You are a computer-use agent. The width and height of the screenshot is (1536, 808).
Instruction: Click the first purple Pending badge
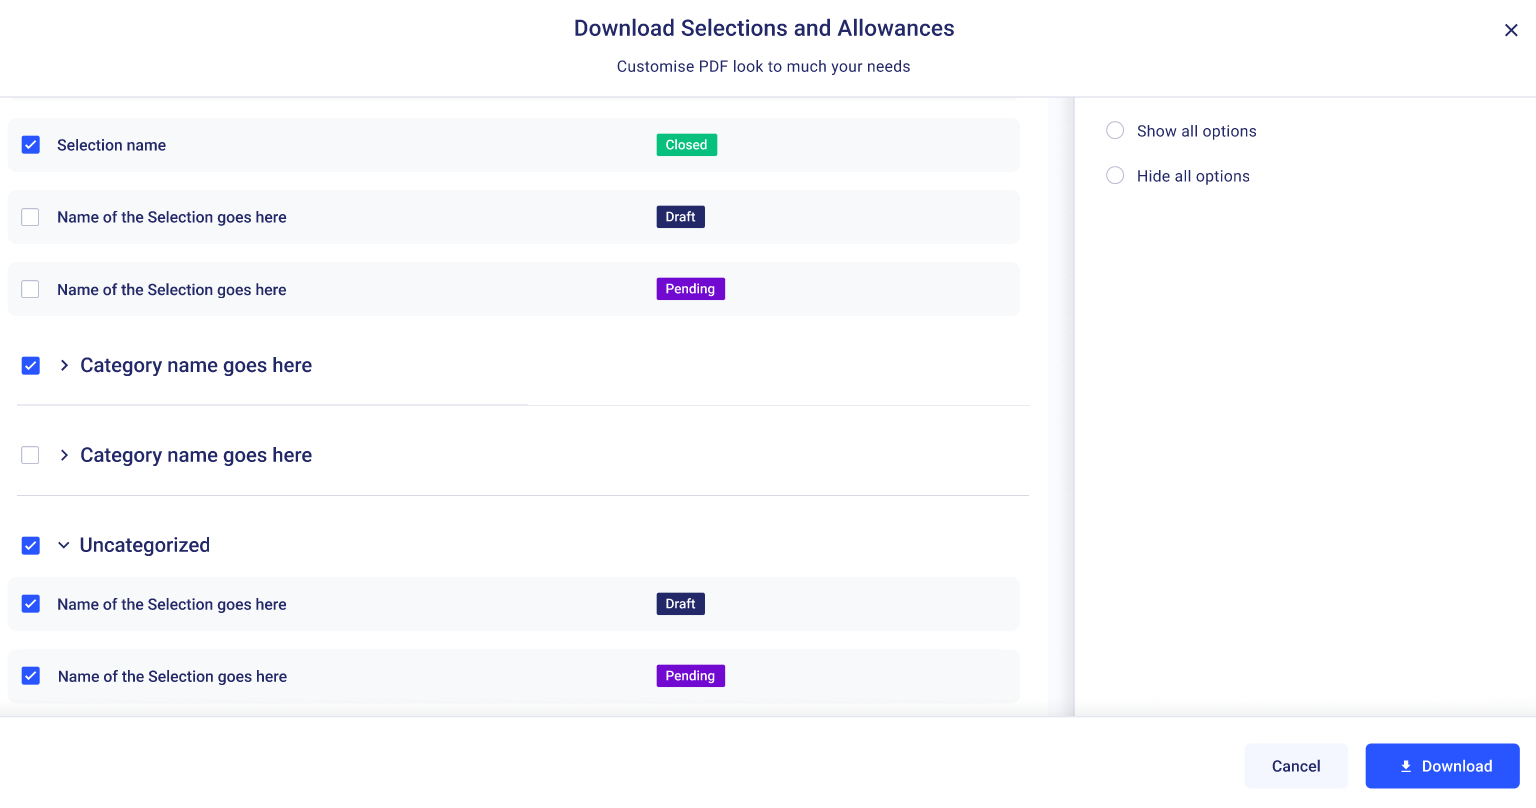[x=690, y=289]
